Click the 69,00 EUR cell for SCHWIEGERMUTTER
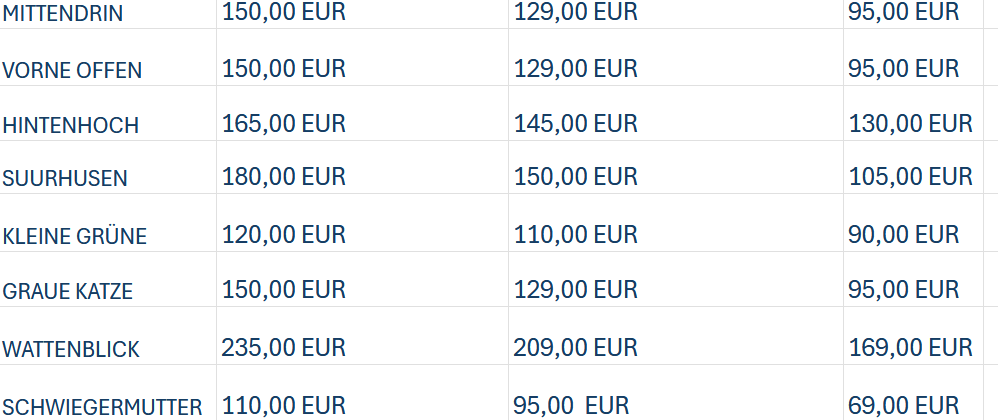This screenshot has height=420, width=998. (x=902, y=406)
